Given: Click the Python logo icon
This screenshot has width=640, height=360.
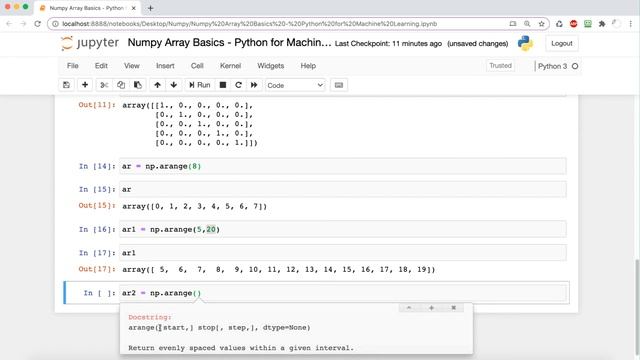Looking at the screenshot, I should 525,43.
